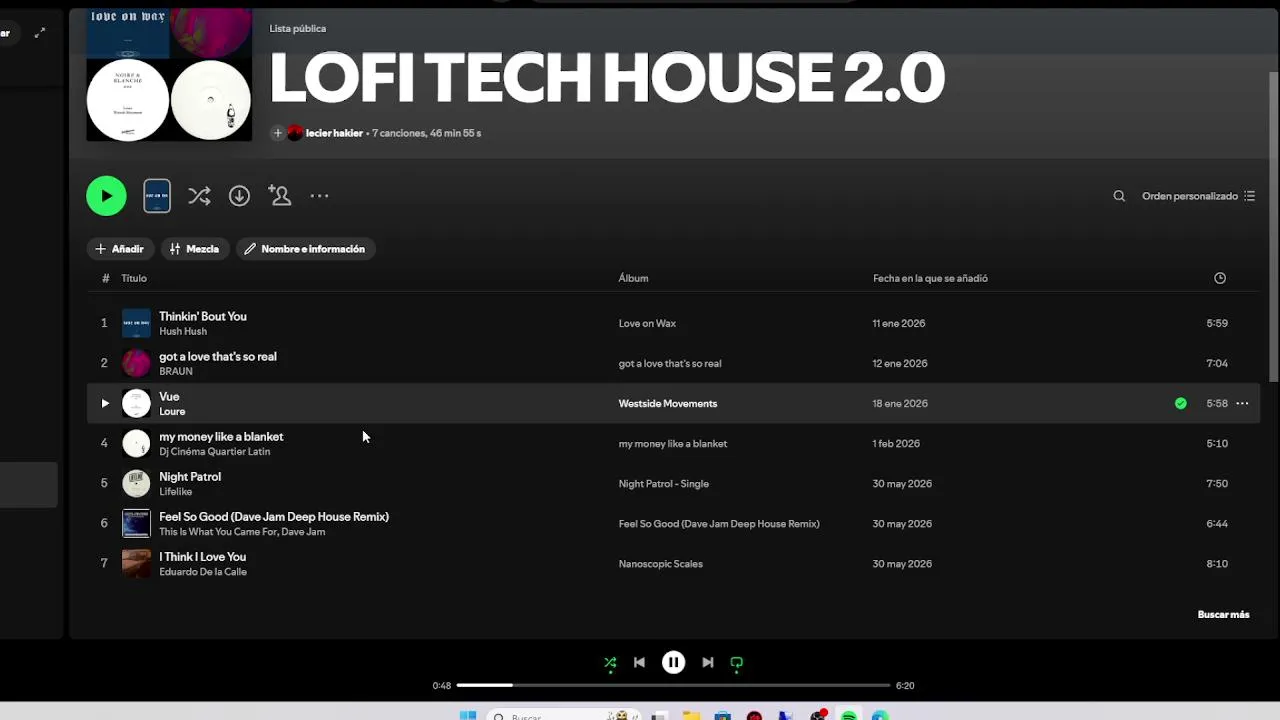Select the Feel So Good track title
Image resolution: width=1280 pixels, height=720 pixels.
[274, 516]
